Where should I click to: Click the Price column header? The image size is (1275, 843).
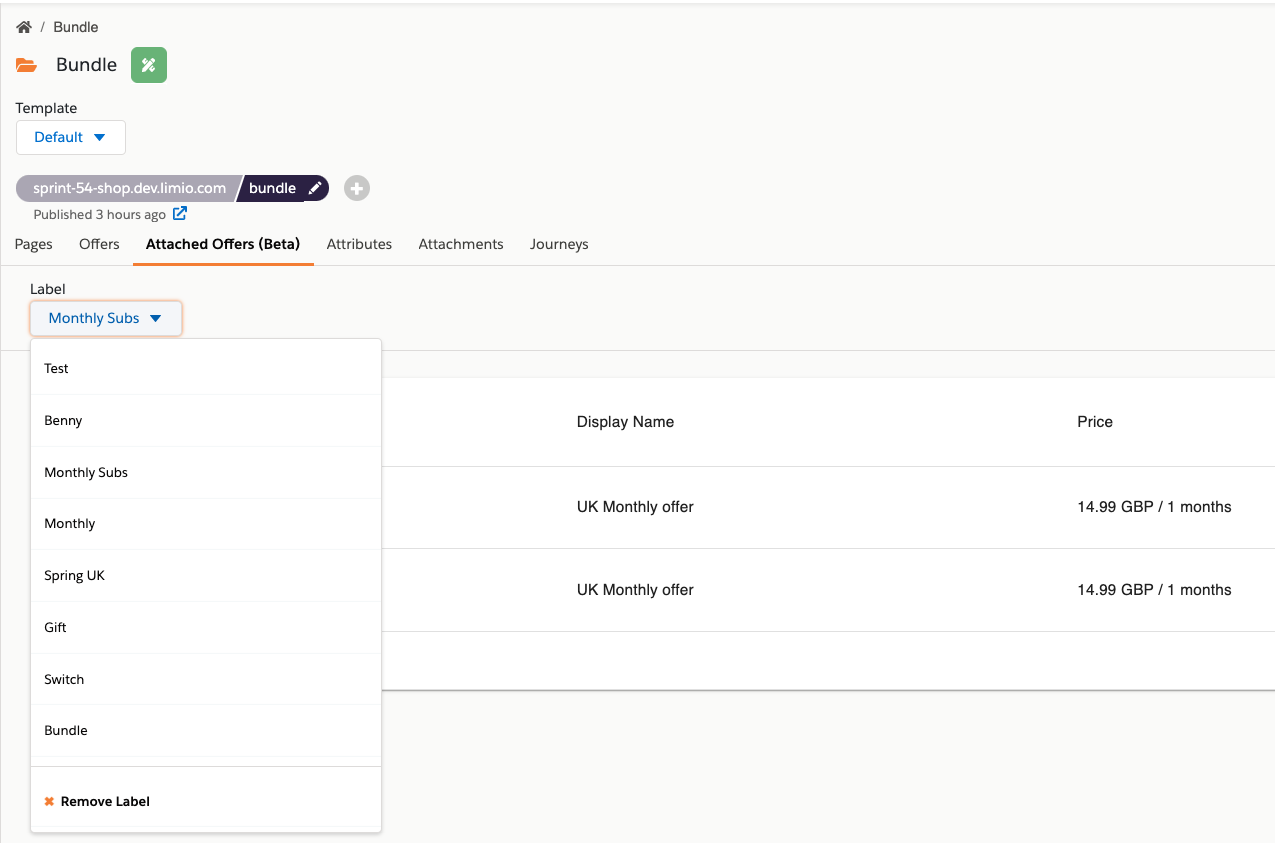click(x=1095, y=422)
